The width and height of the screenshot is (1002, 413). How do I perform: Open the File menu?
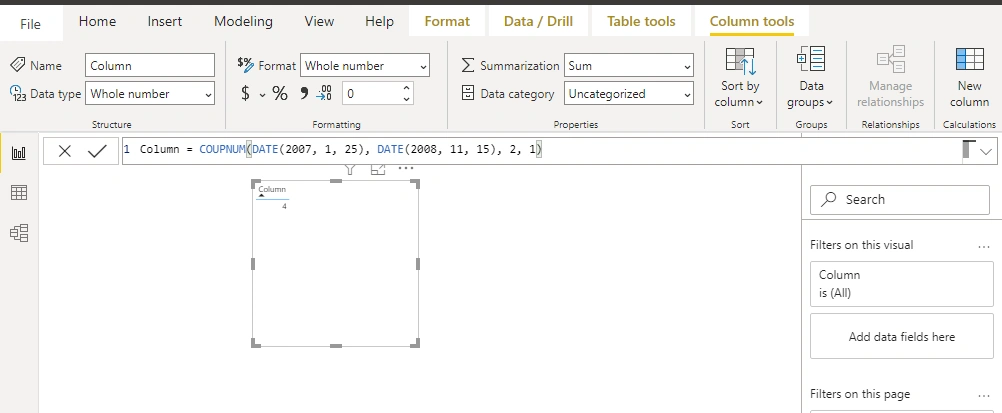(30, 24)
